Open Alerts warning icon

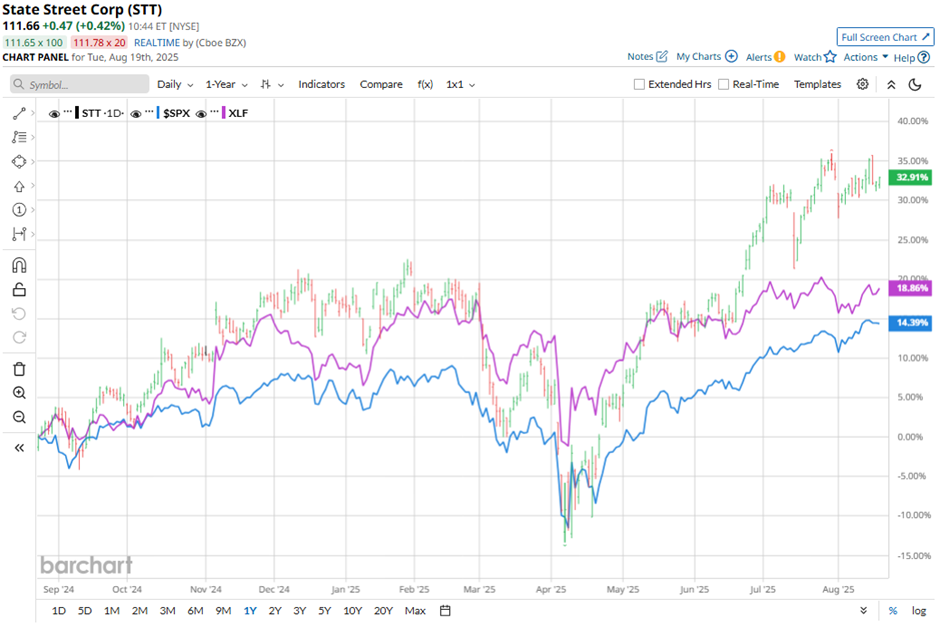coord(779,57)
